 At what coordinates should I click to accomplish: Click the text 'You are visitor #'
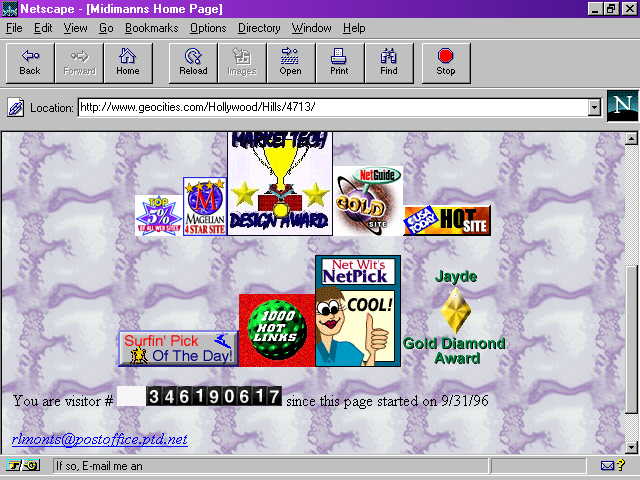[x=63, y=401]
